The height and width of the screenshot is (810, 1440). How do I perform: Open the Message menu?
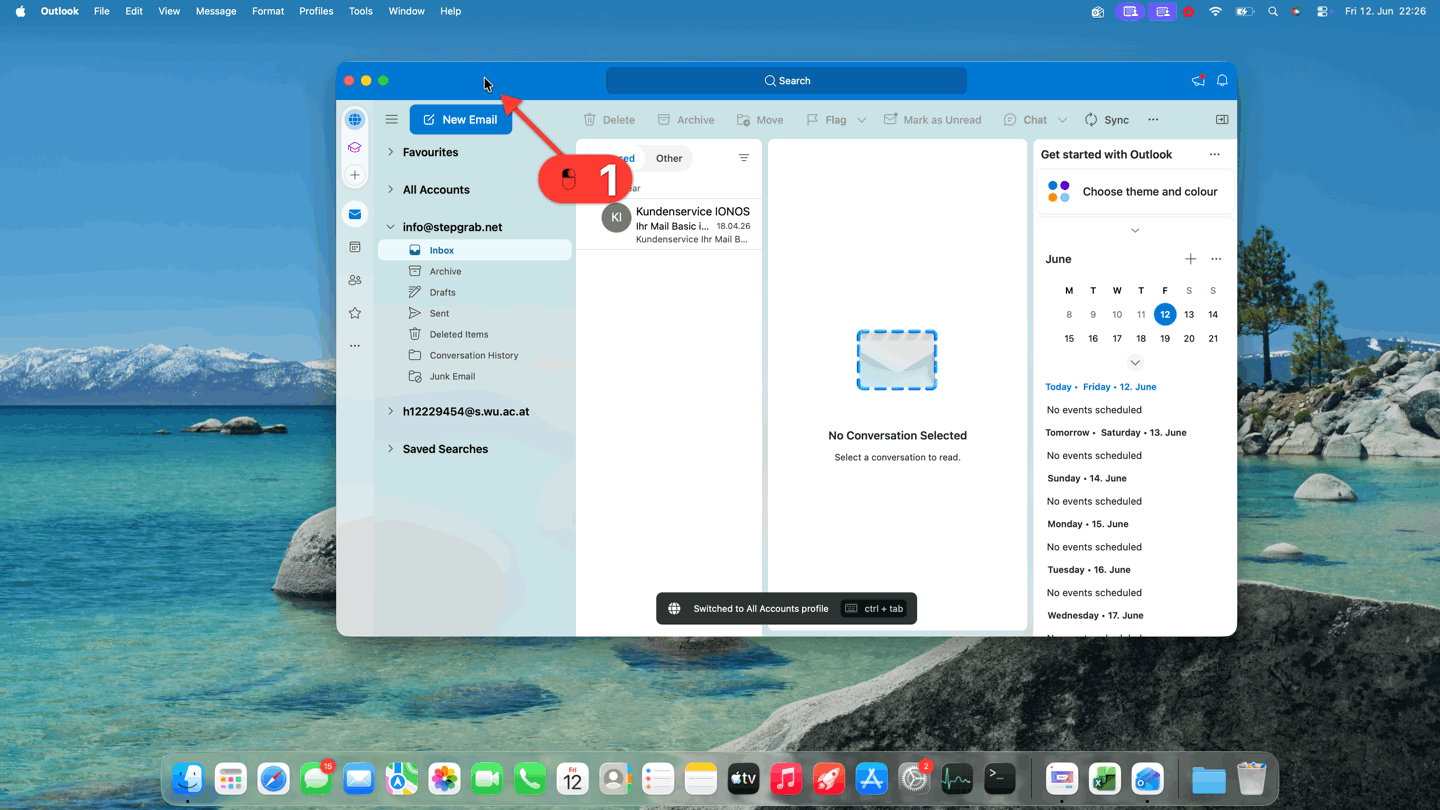[x=216, y=11]
